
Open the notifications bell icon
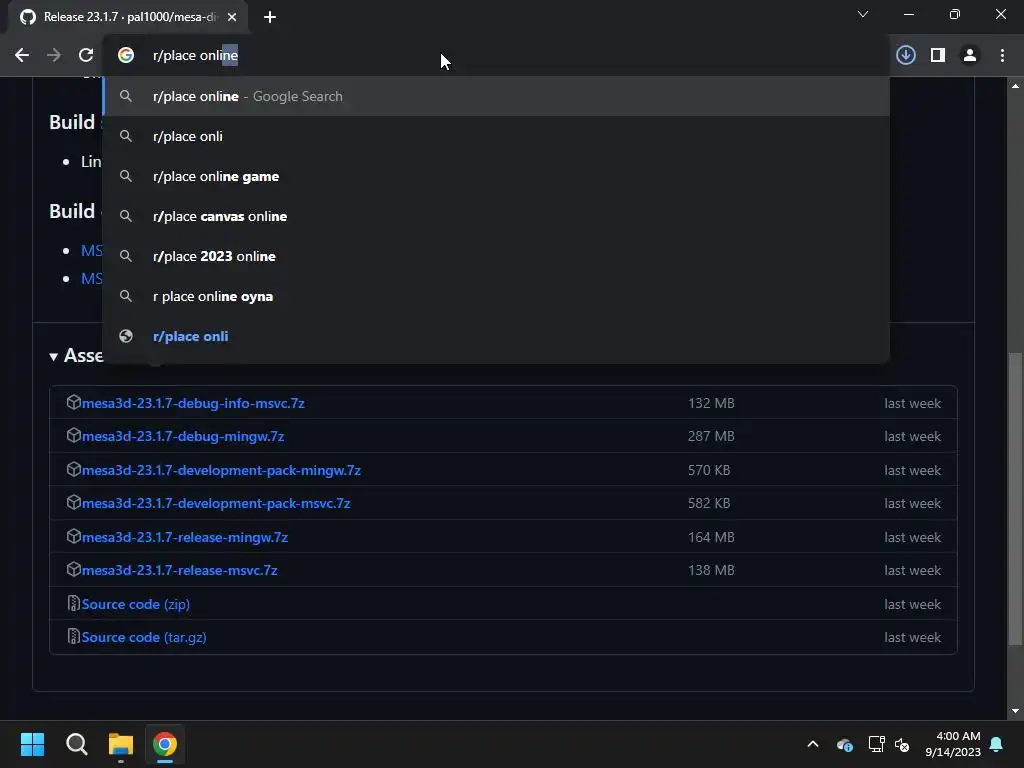tap(997, 744)
